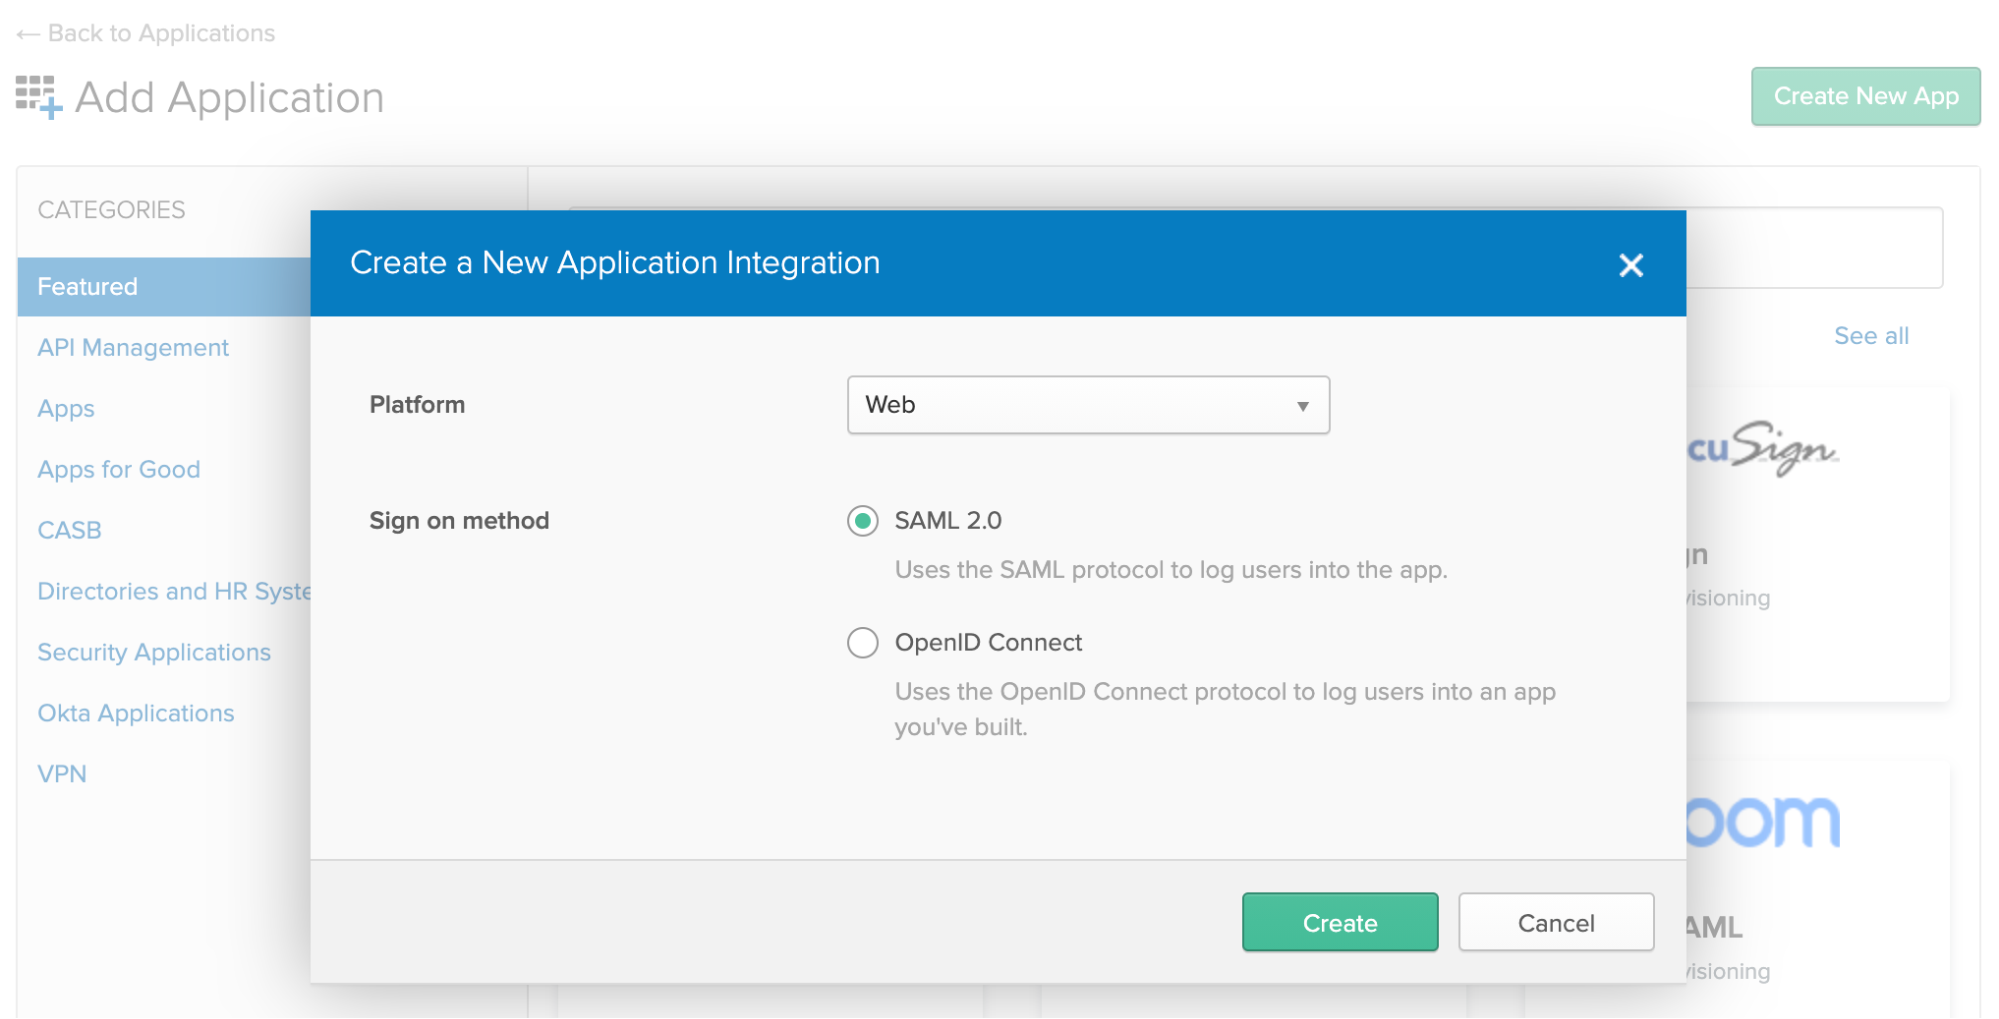This screenshot has width=1999, height=1019.
Task: Click the DocuSign logo thumbnail
Action: 1764,450
